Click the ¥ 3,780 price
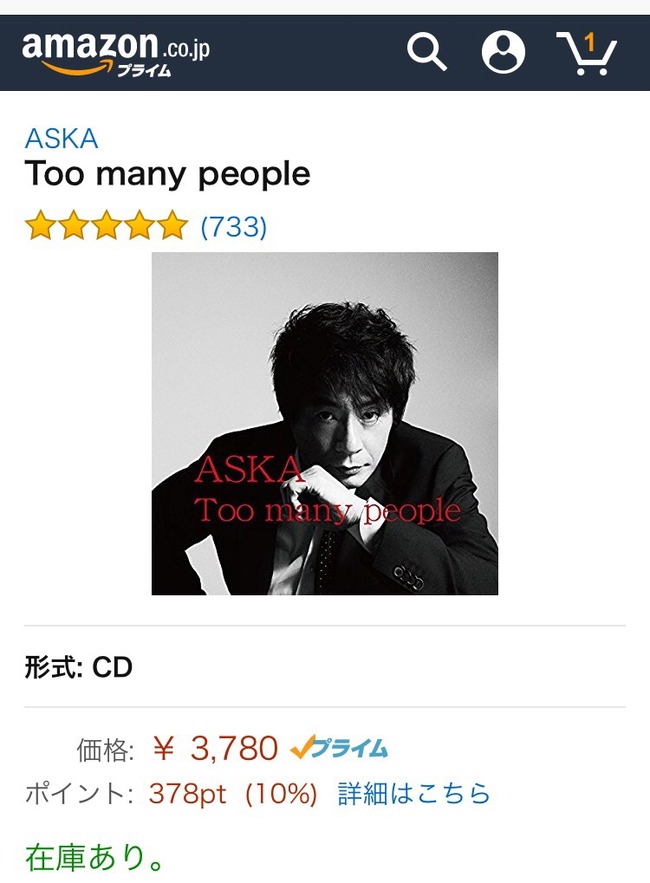Viewport: 650px width, 883px height. (215, 748)
